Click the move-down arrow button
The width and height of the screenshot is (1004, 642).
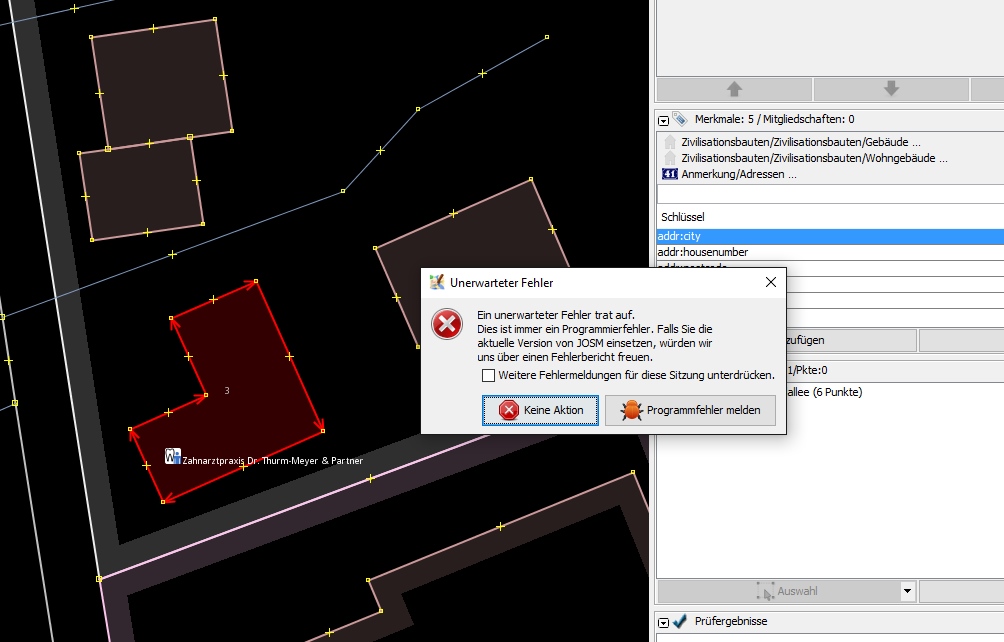(891, 89)
